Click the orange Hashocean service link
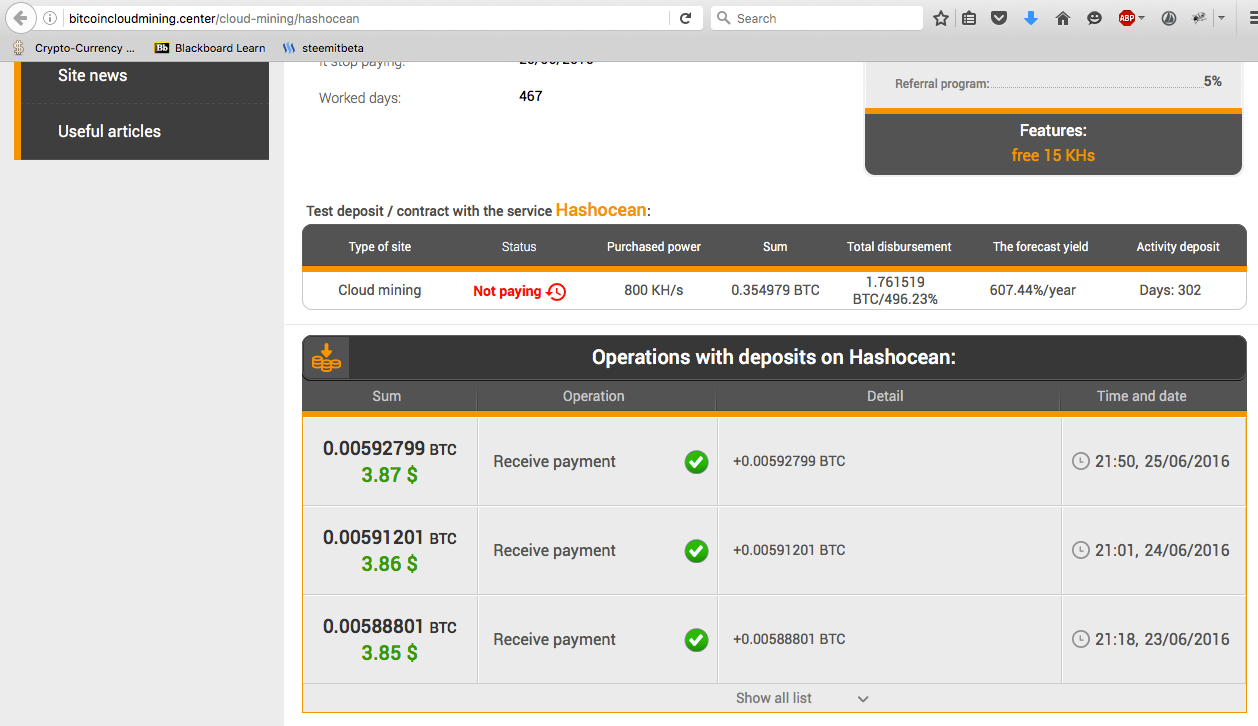 [601, 210]
